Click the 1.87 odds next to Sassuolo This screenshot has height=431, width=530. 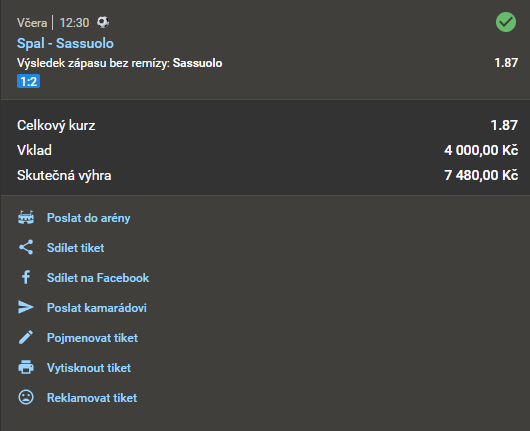pyautogui.click(x=506, y=63)
